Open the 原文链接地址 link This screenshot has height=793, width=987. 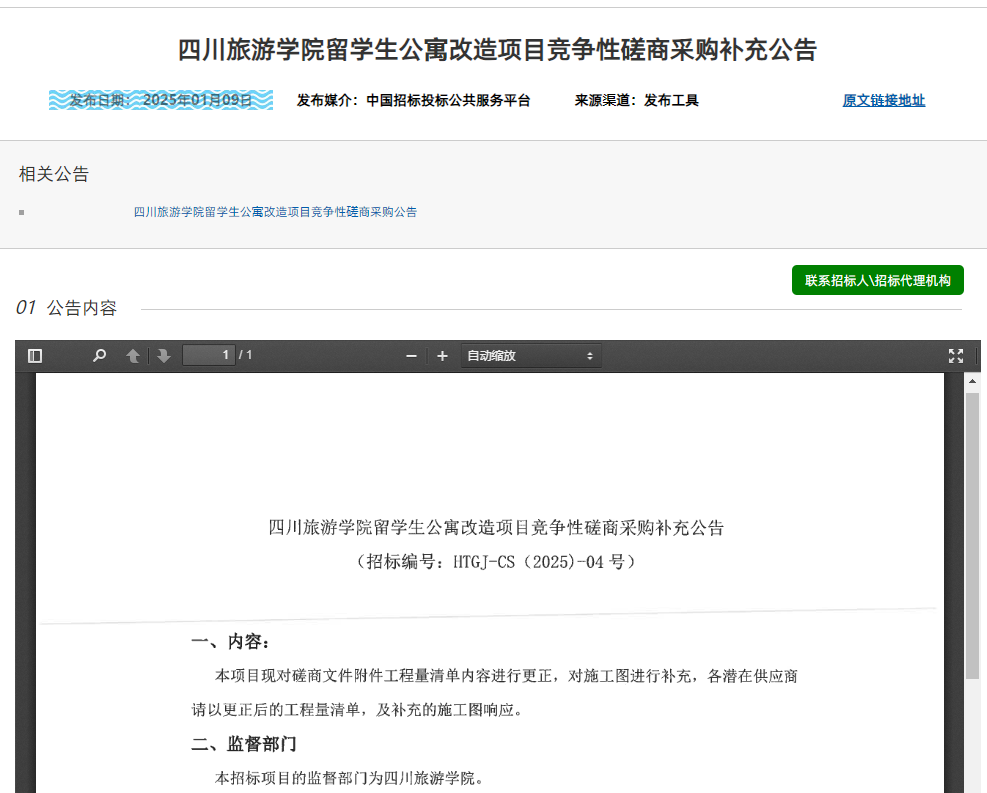[x=884, y=100]
